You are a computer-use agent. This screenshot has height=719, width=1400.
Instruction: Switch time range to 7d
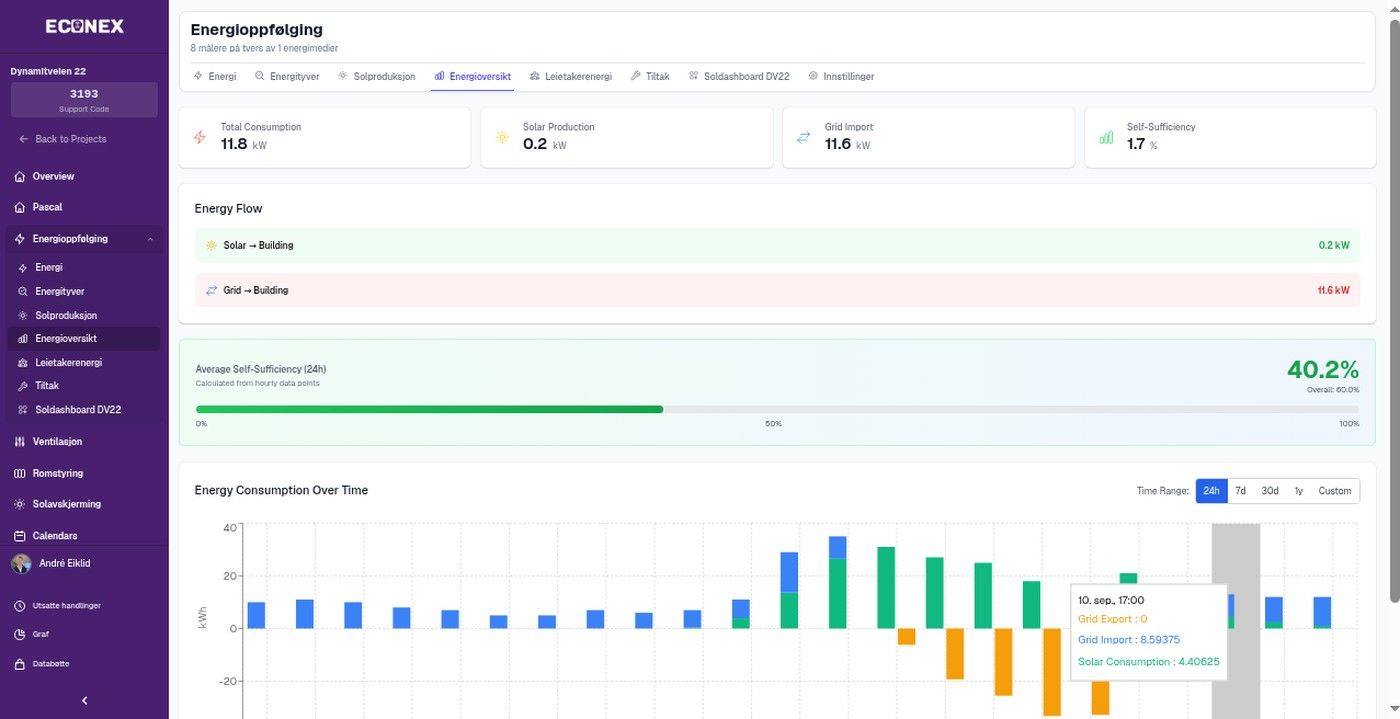click(x=1240, y=491)
